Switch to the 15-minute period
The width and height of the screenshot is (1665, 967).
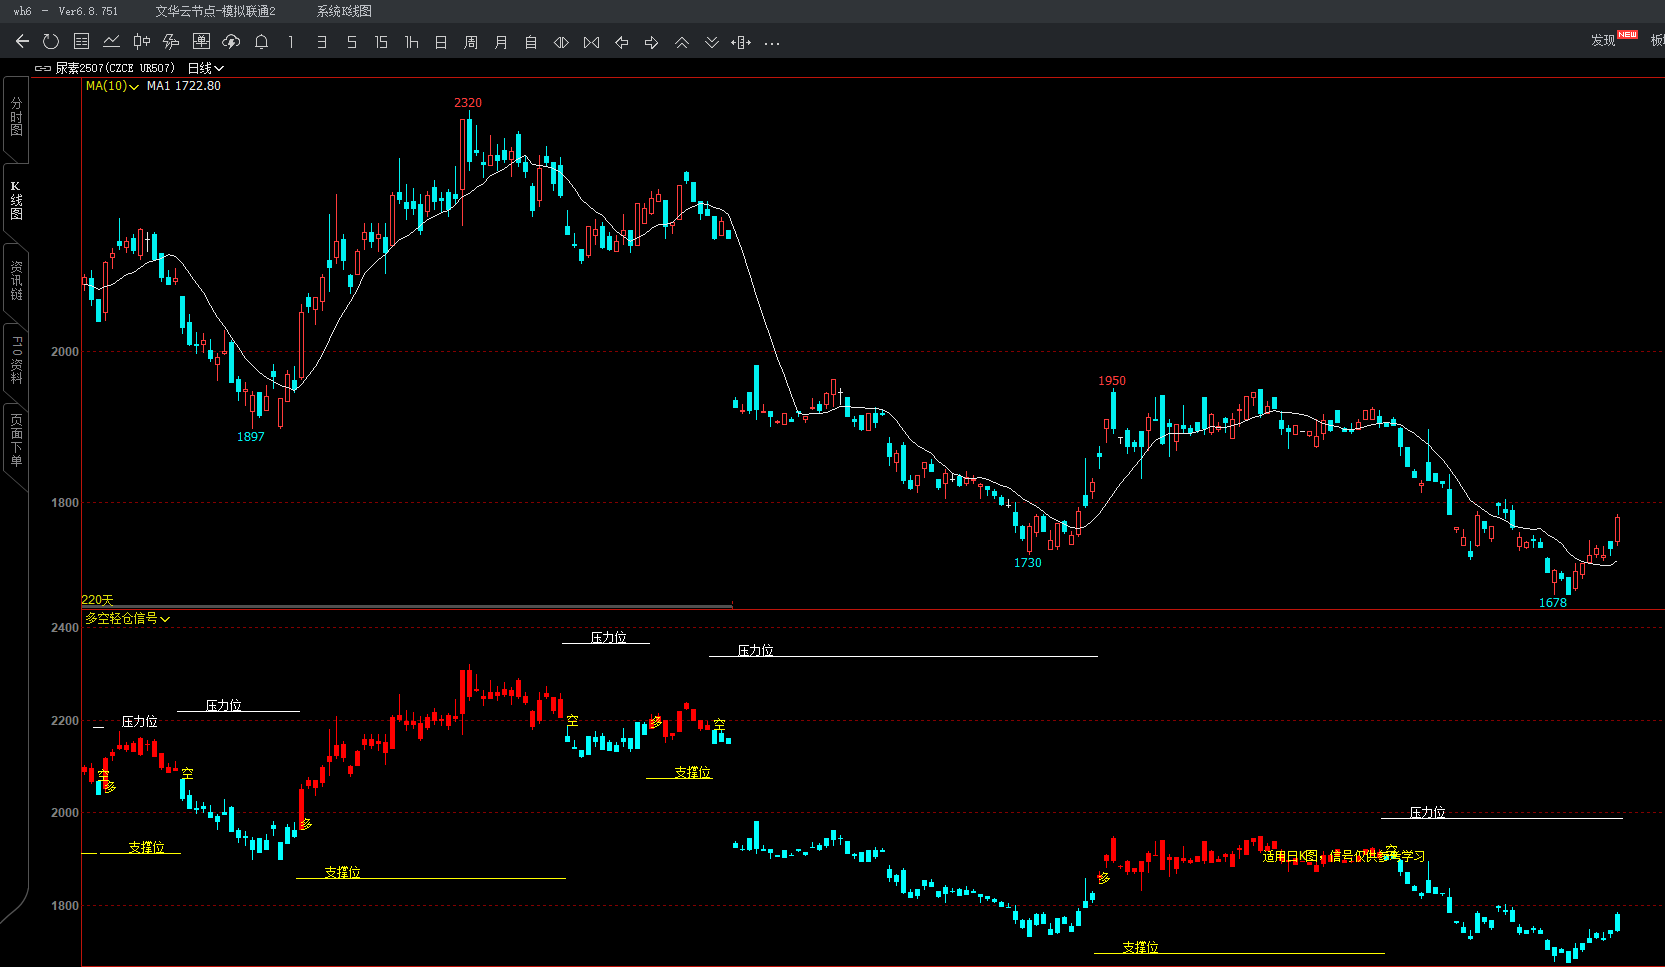(381, 42)
